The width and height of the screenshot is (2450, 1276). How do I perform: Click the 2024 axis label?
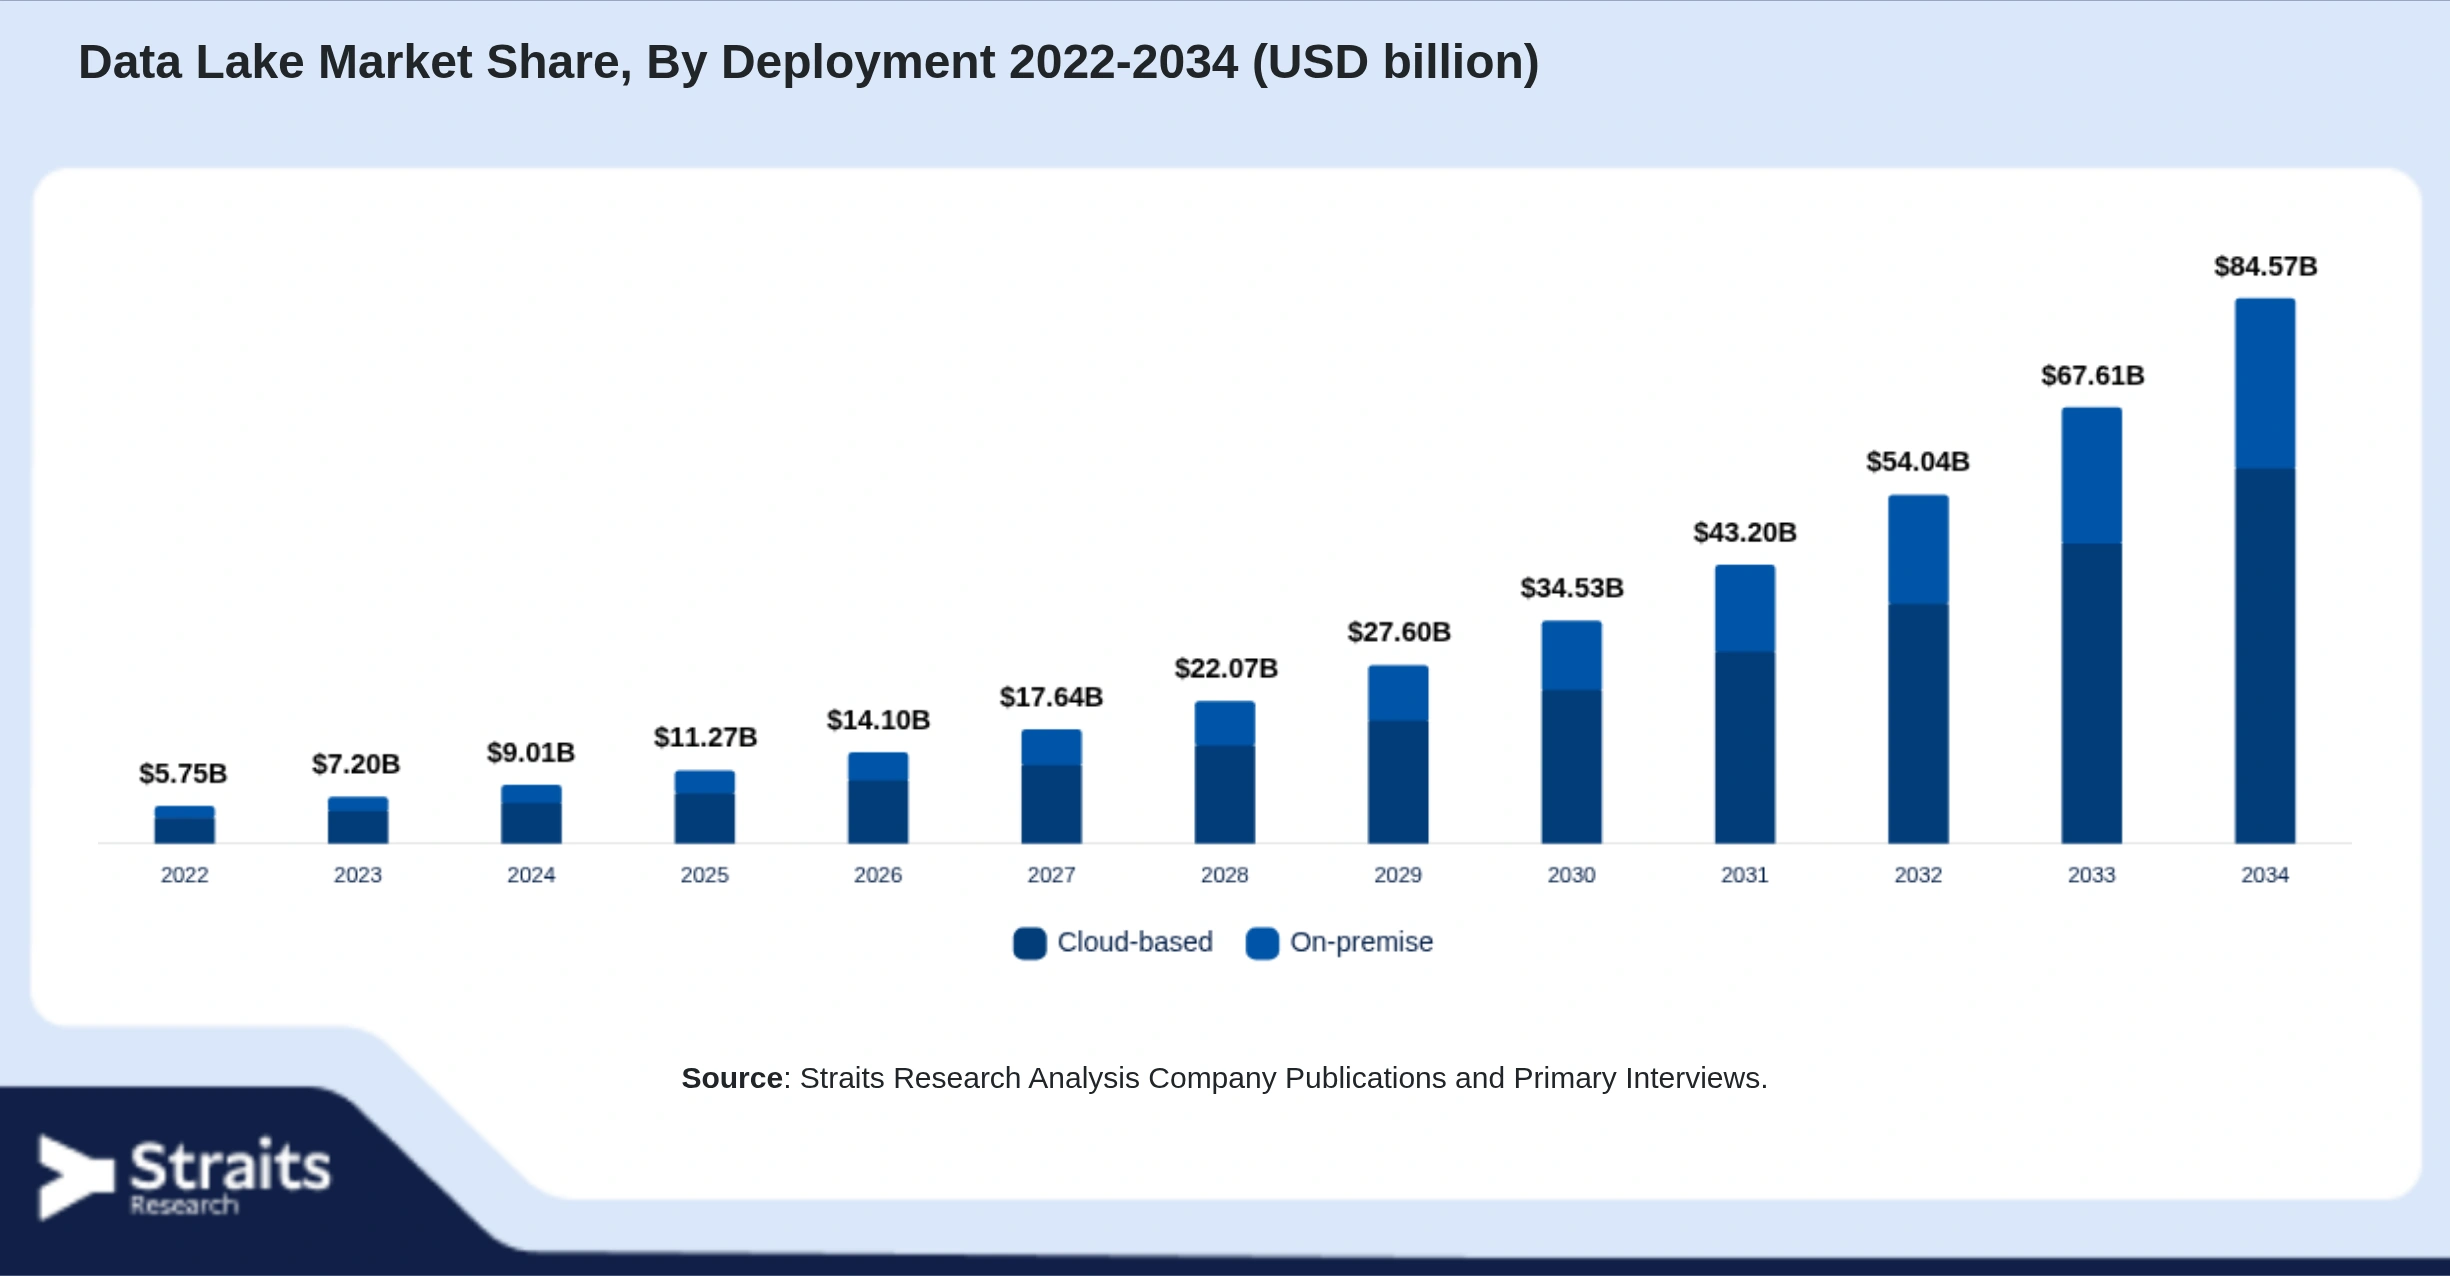coord(531,875)
